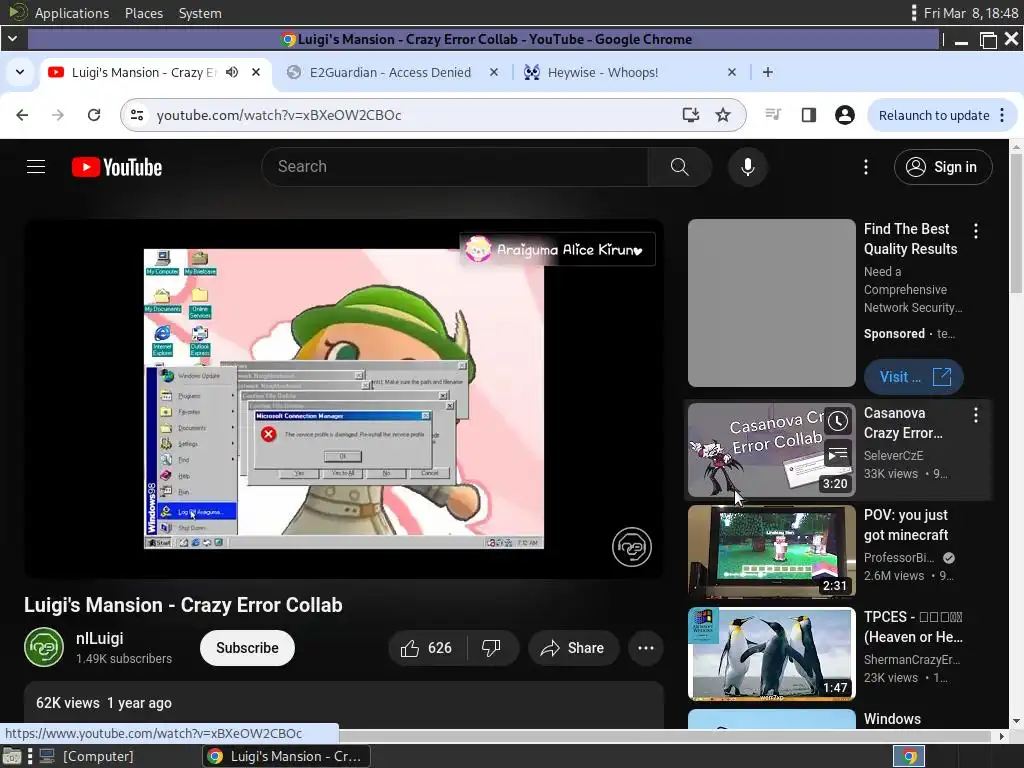Open Chrome three-dot menu
Screen dimensions: 1024x768
pos(1002,115)
